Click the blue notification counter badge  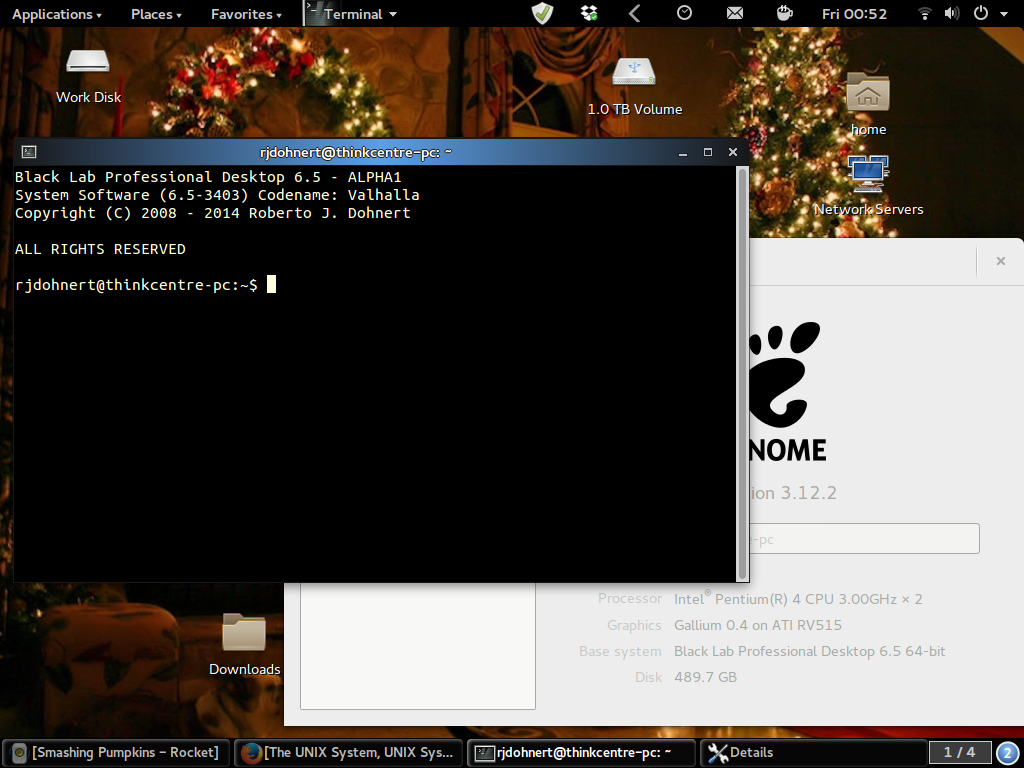point(1008,753)
